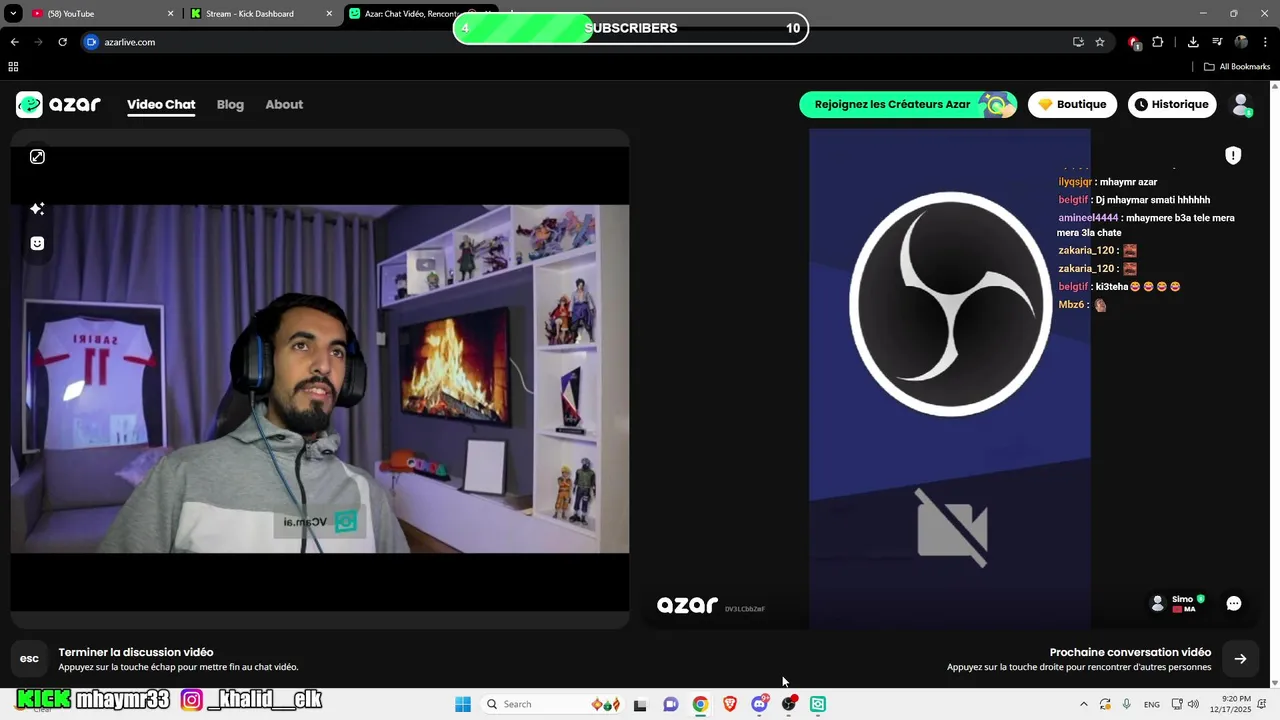Open OBS Studio from the taskbar
The width and height of the screenshot is (1280, 720).
click(x=789, y=704)
